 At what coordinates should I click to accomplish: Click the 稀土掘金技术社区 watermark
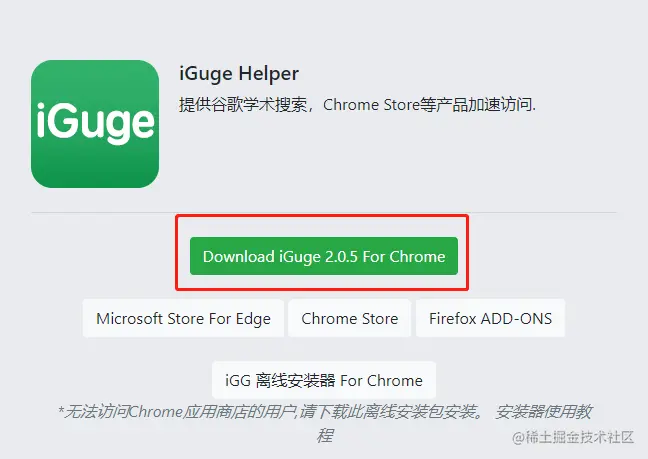[x=581, y=438]
